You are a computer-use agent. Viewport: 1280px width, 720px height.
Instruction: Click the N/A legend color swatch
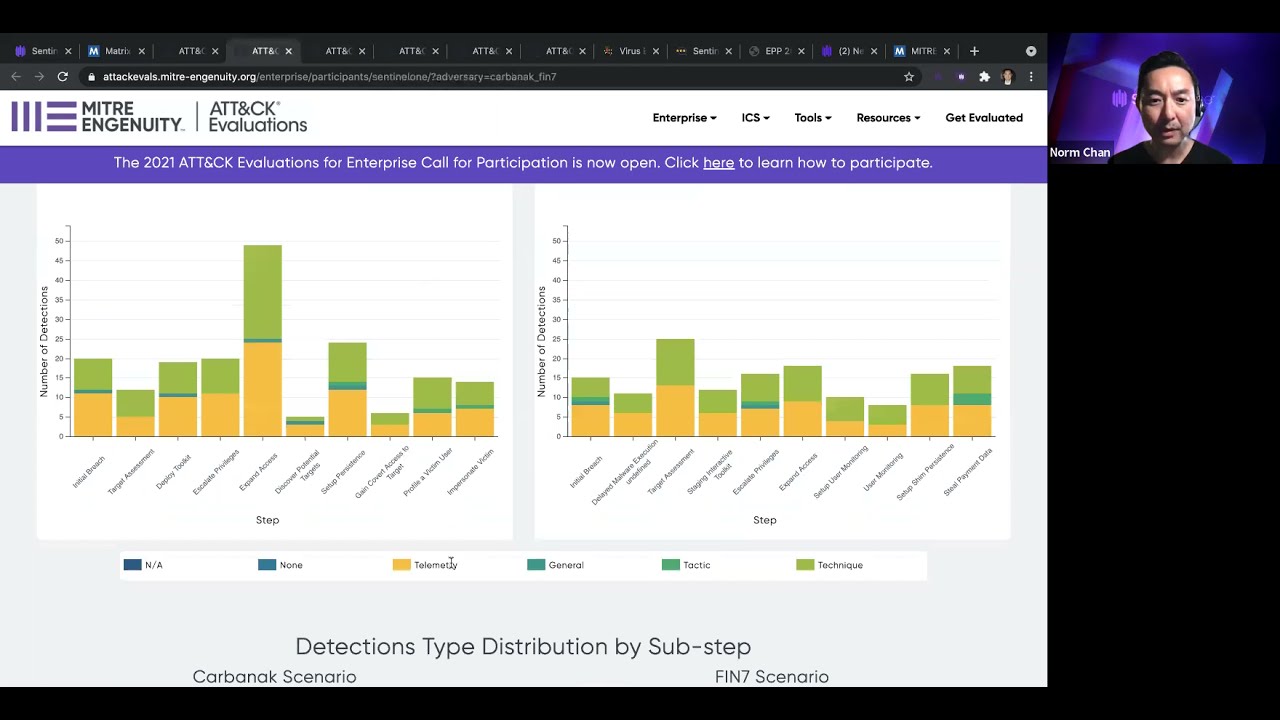tap(132, 565)
